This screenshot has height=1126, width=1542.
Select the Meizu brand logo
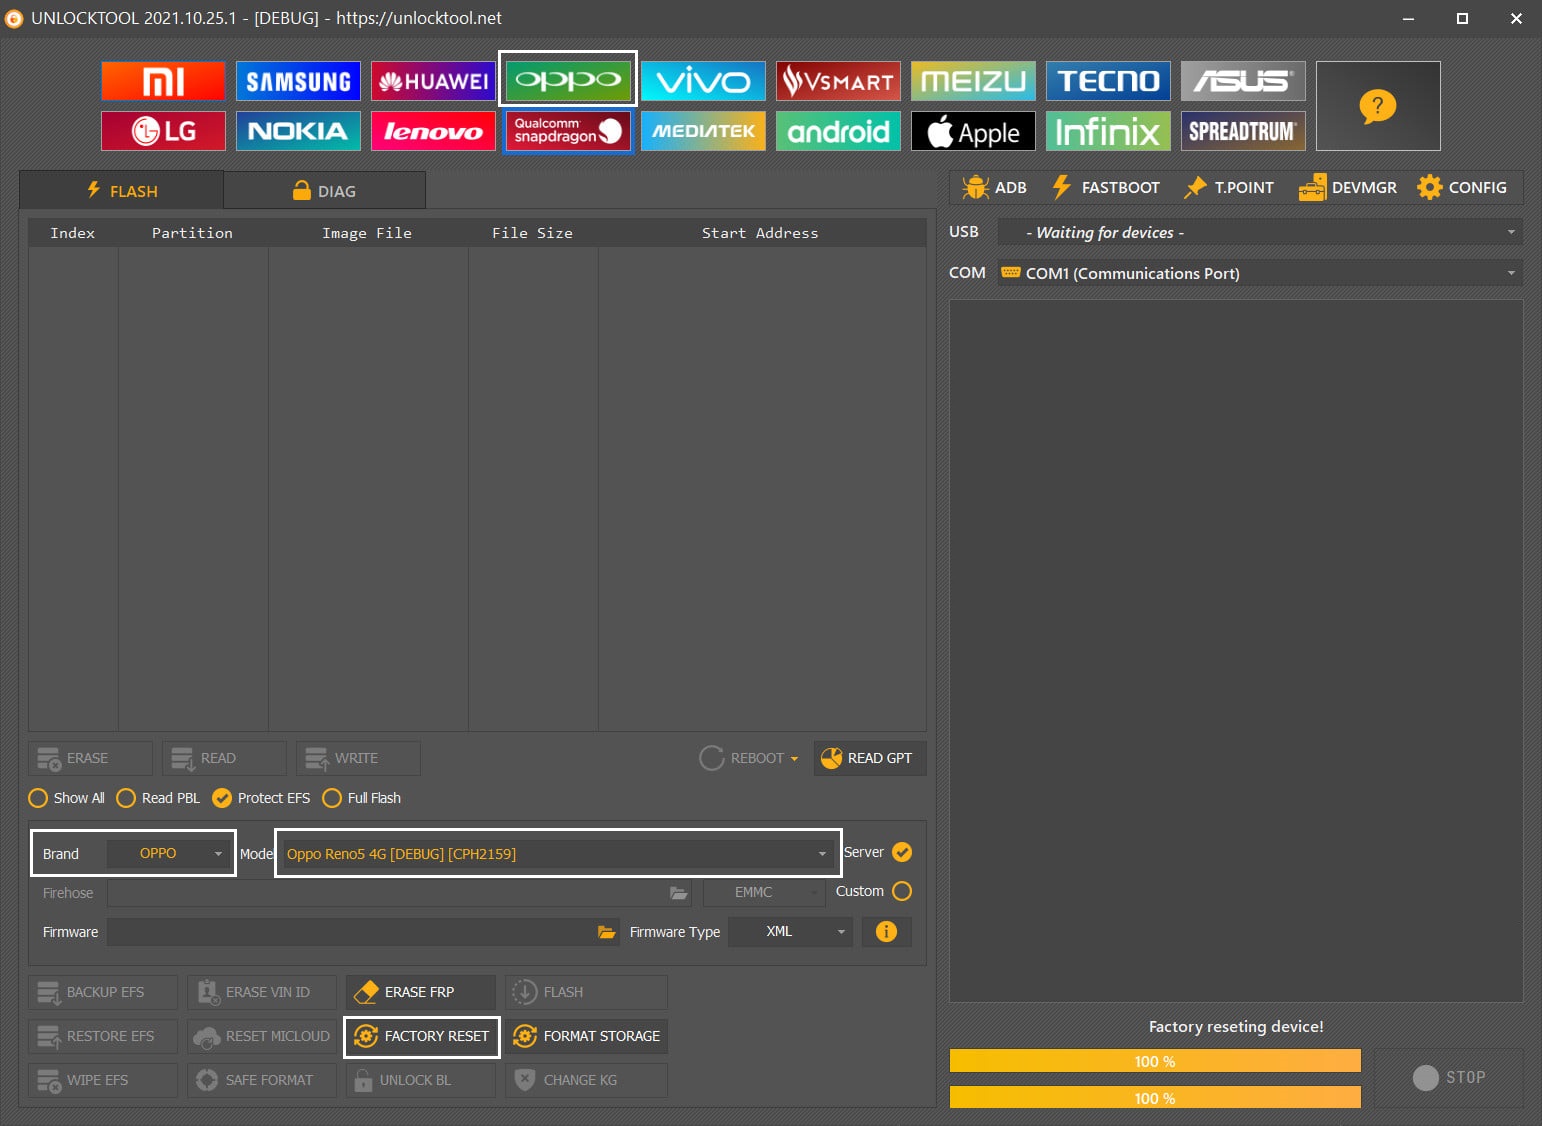pyautogui.click(x=973, y=81)
